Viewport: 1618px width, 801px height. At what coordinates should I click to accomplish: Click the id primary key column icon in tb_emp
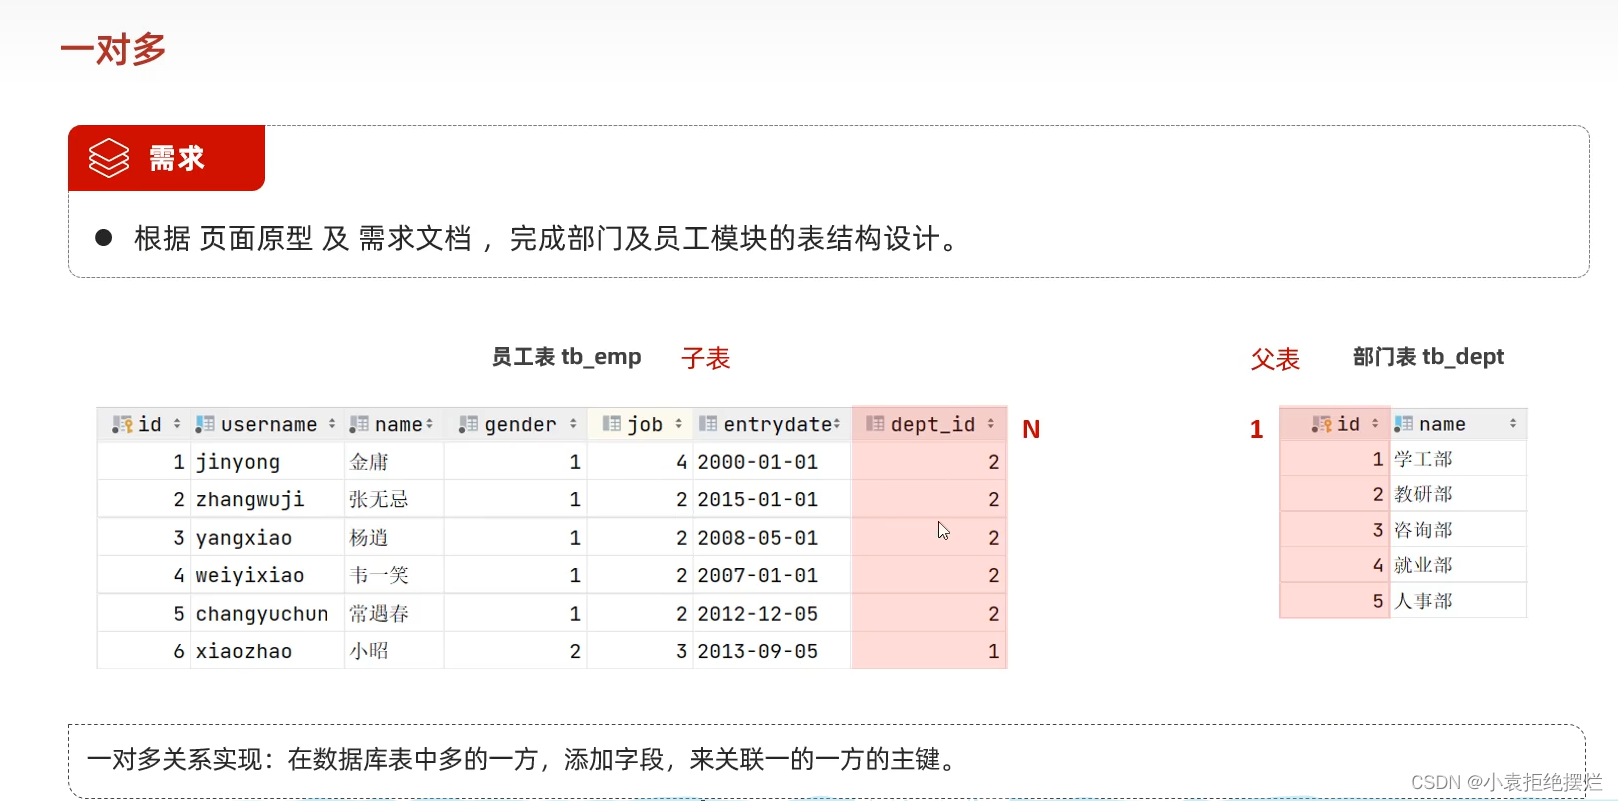click(122, 424)
